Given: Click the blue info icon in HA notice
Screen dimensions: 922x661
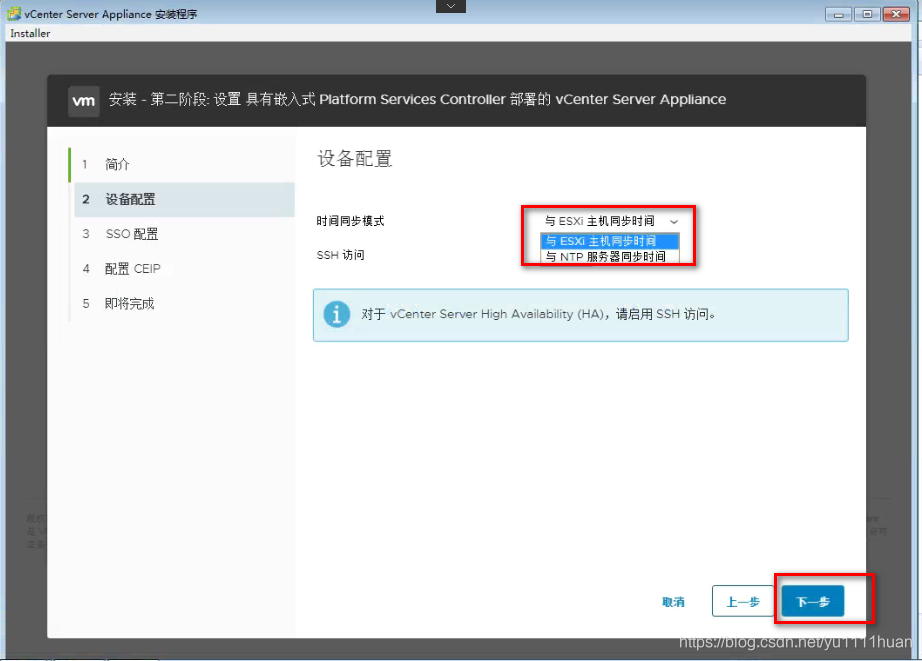Looking at the screenshot, I should point(337,315).
